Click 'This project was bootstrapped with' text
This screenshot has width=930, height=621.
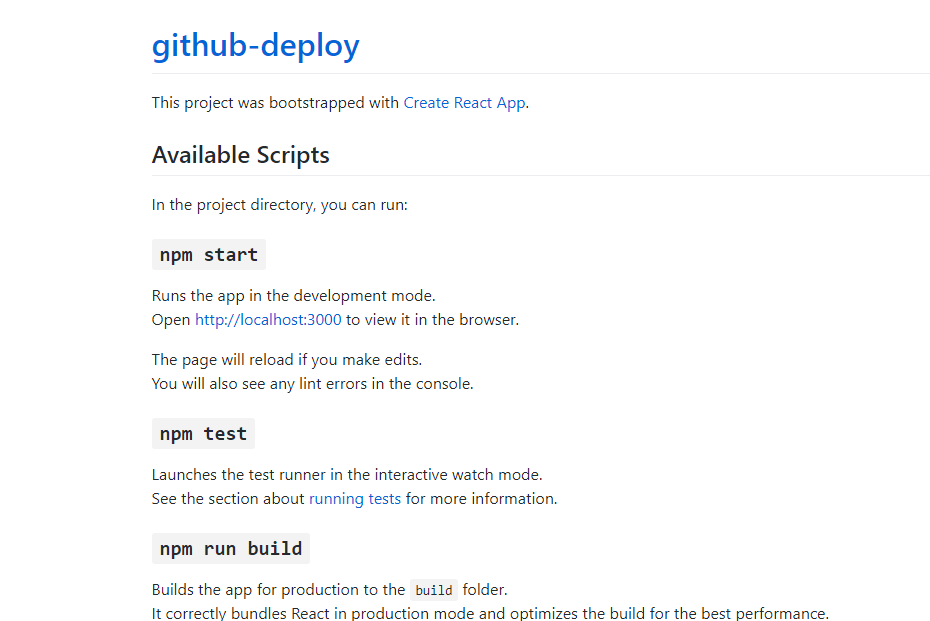coord(275,103)
